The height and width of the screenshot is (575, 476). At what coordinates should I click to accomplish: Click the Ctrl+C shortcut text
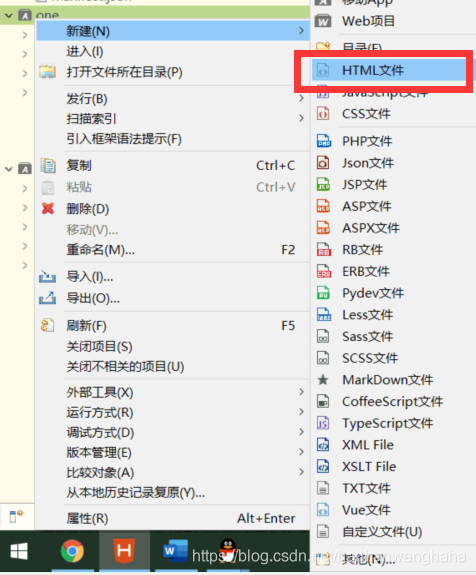pos(275,165)
